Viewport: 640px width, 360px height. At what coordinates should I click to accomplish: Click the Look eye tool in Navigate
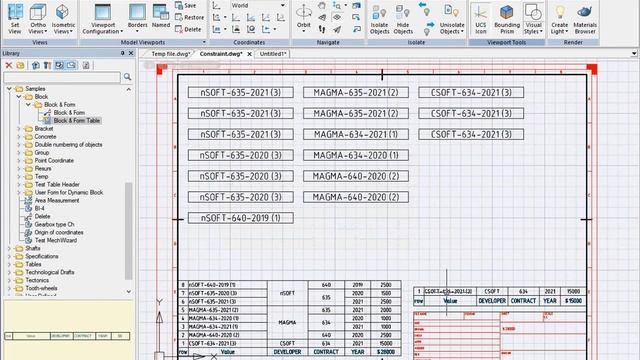(337, 17)
